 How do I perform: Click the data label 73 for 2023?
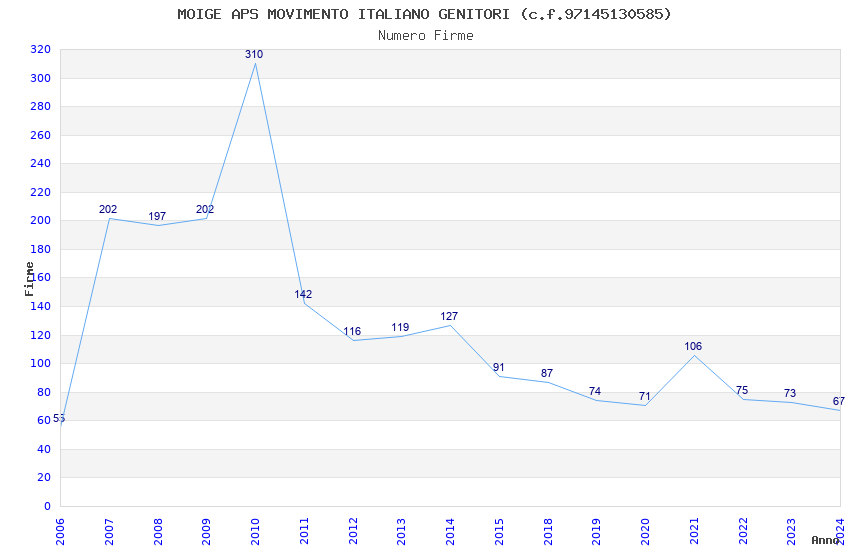(790, 393)
